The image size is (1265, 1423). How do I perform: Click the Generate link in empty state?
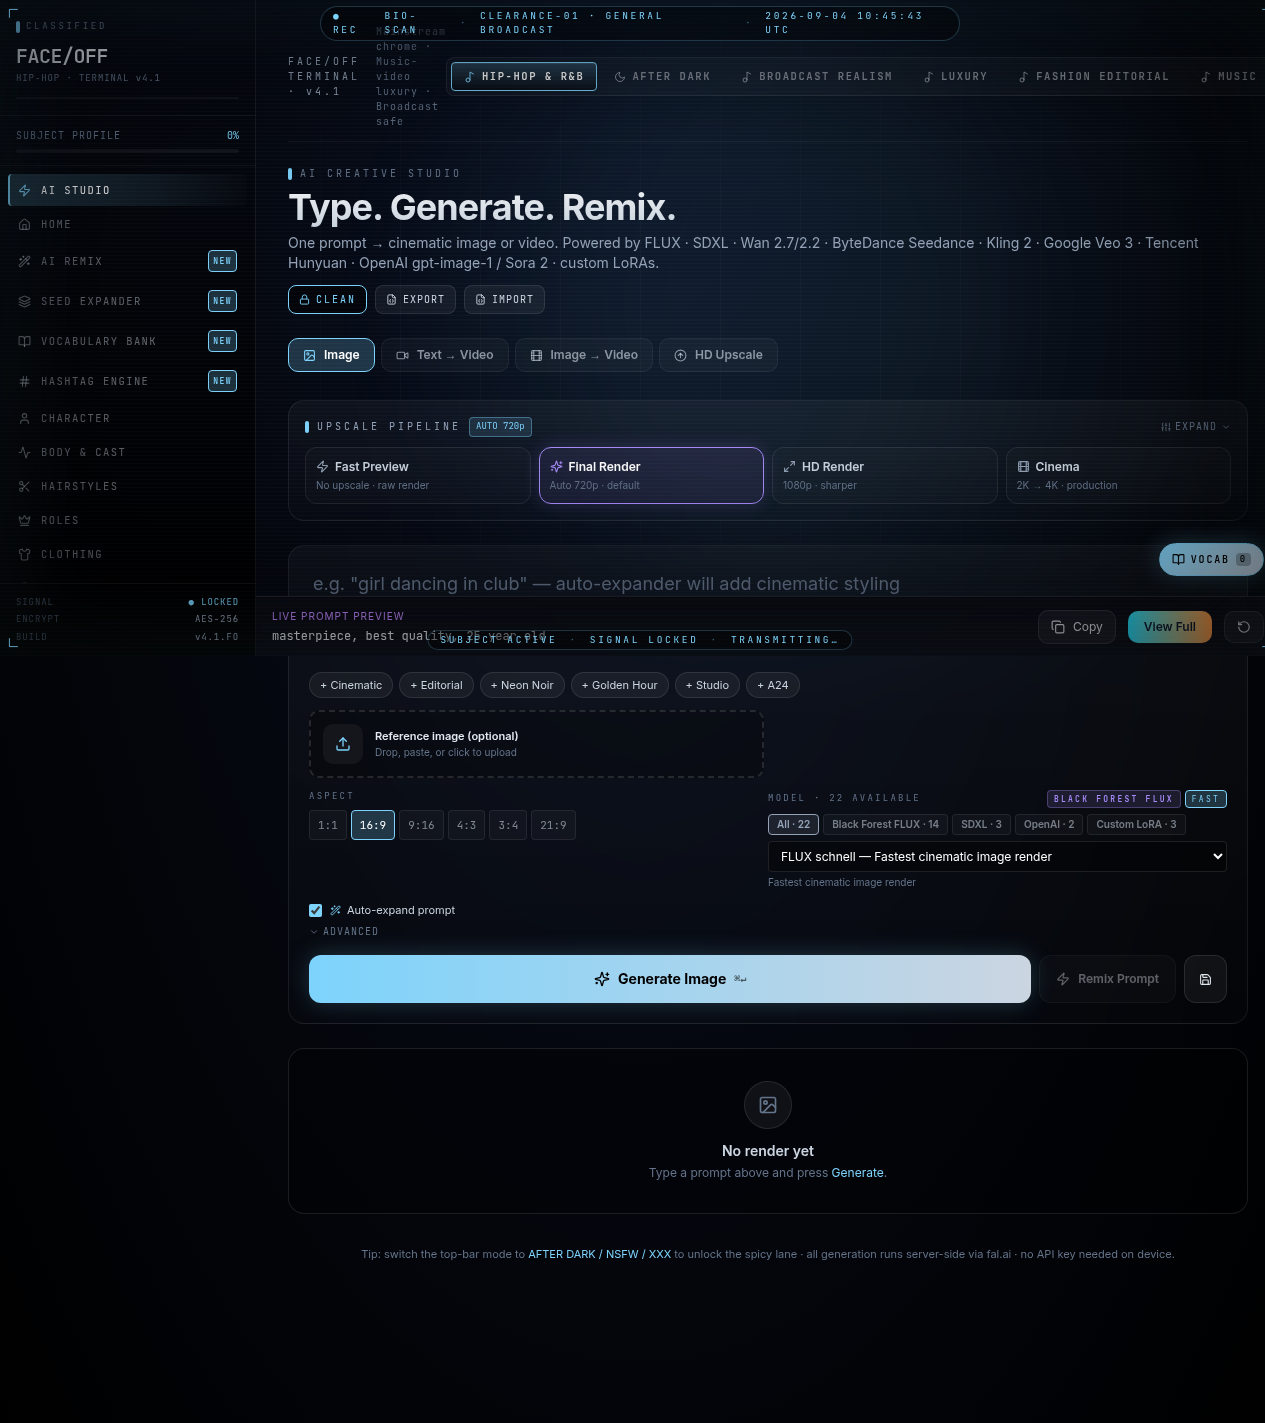coord(857,1173)
